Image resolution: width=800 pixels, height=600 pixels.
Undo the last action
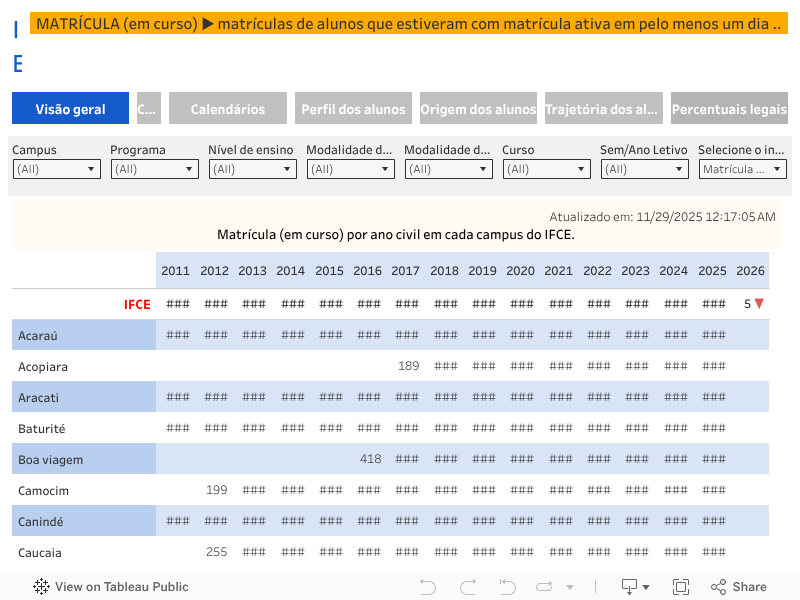tap(428, 587)
